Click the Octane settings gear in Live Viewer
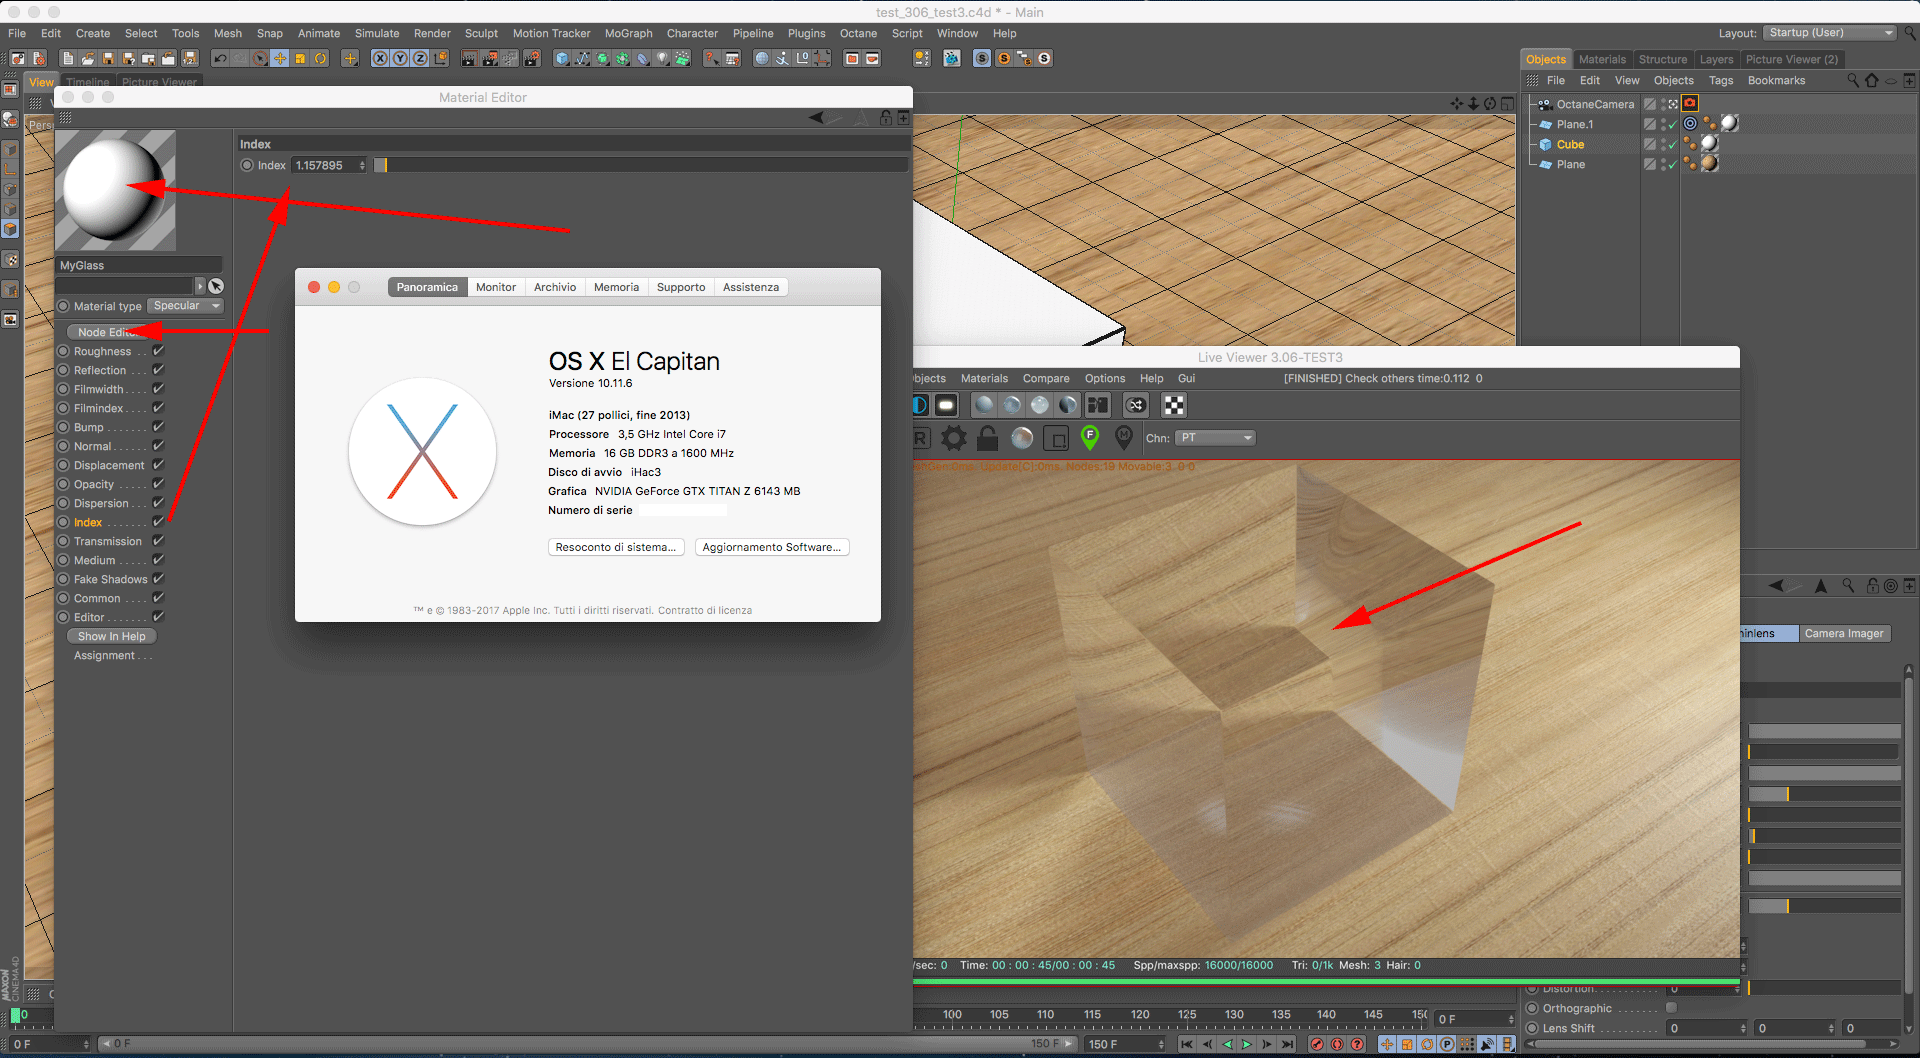This screenshot has height=1058, width=1920. (954, 438)
